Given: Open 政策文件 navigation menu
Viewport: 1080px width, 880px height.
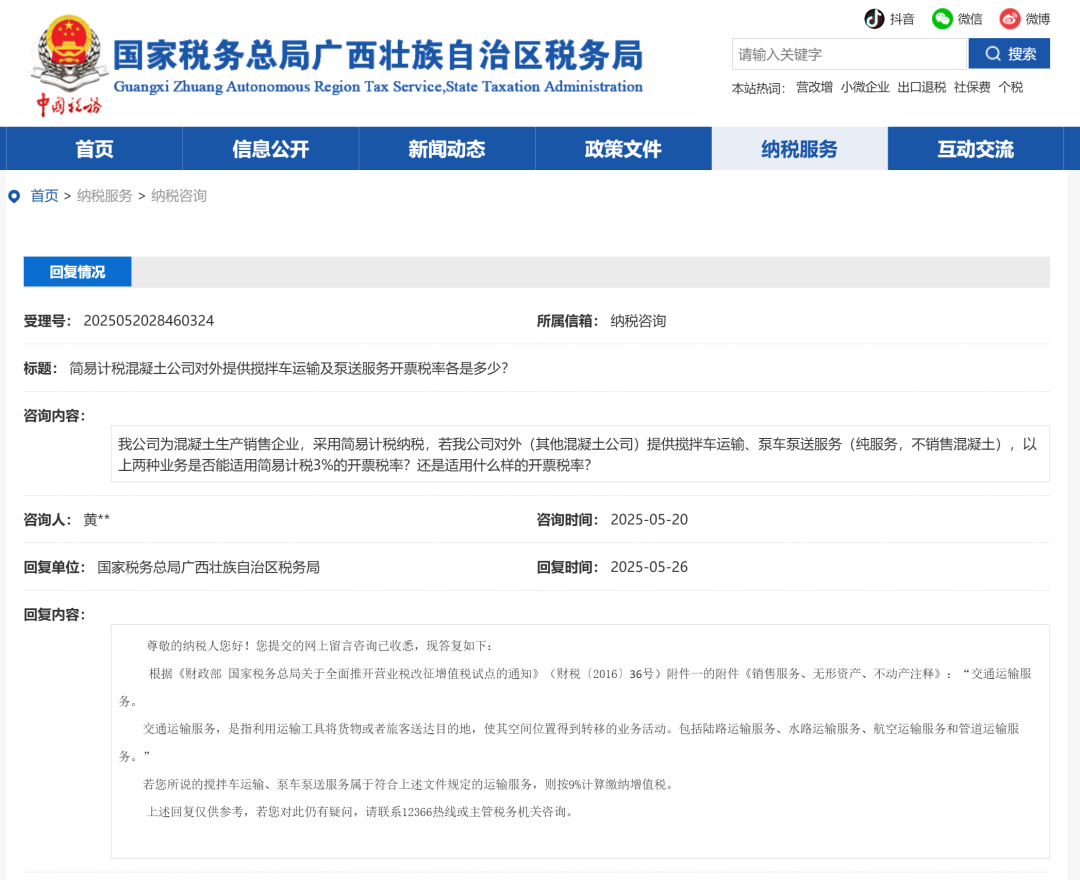Looking at the screenshot, I should coord(623,149).
